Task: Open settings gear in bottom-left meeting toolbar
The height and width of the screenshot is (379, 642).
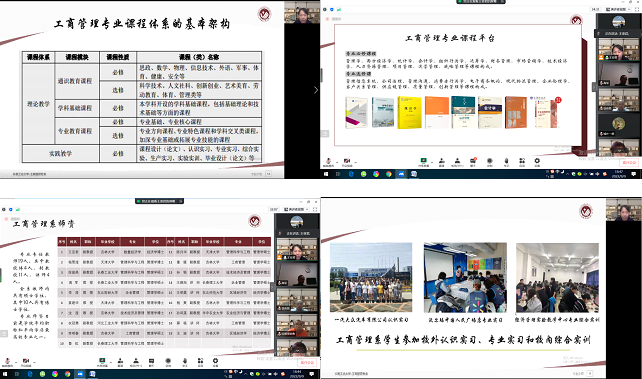Action: coord(215,361)
